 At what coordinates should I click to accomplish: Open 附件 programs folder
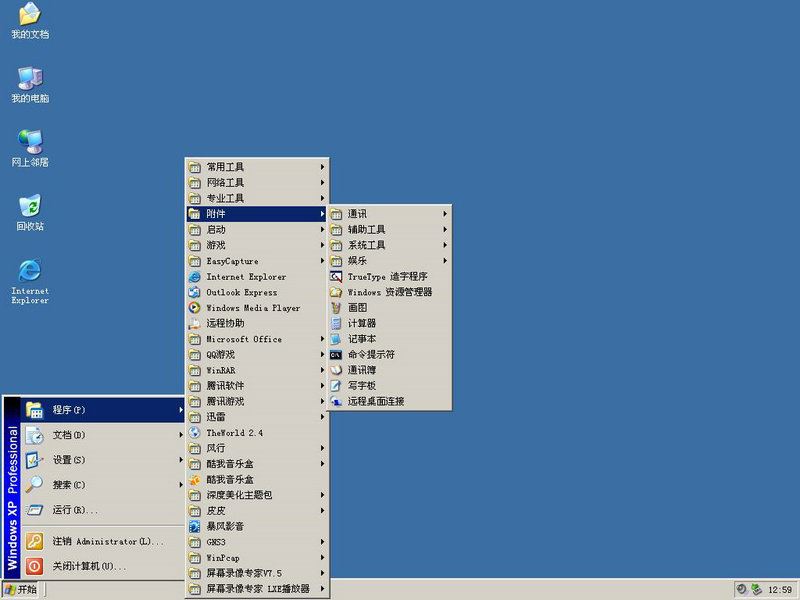[x=257, y=214]
